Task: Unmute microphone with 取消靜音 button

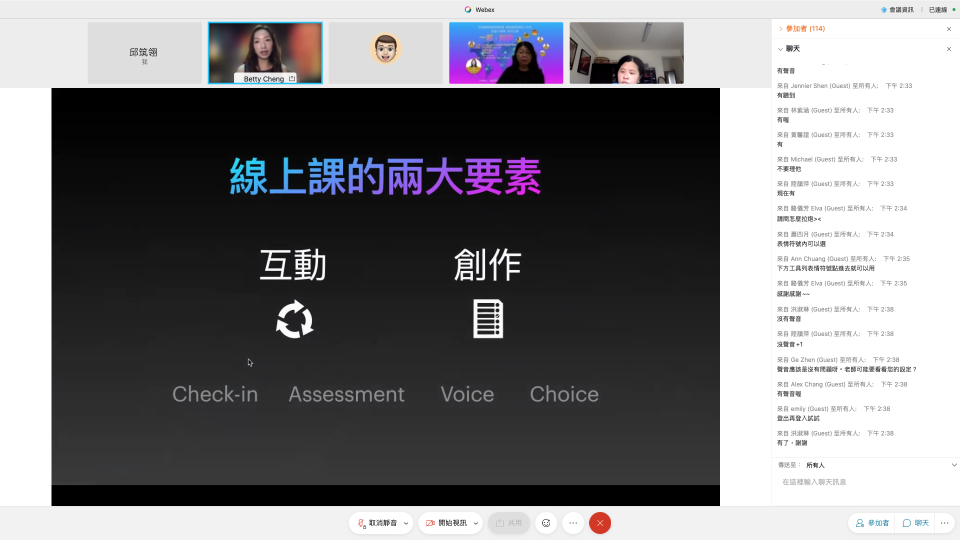Action: coord(376,523)
